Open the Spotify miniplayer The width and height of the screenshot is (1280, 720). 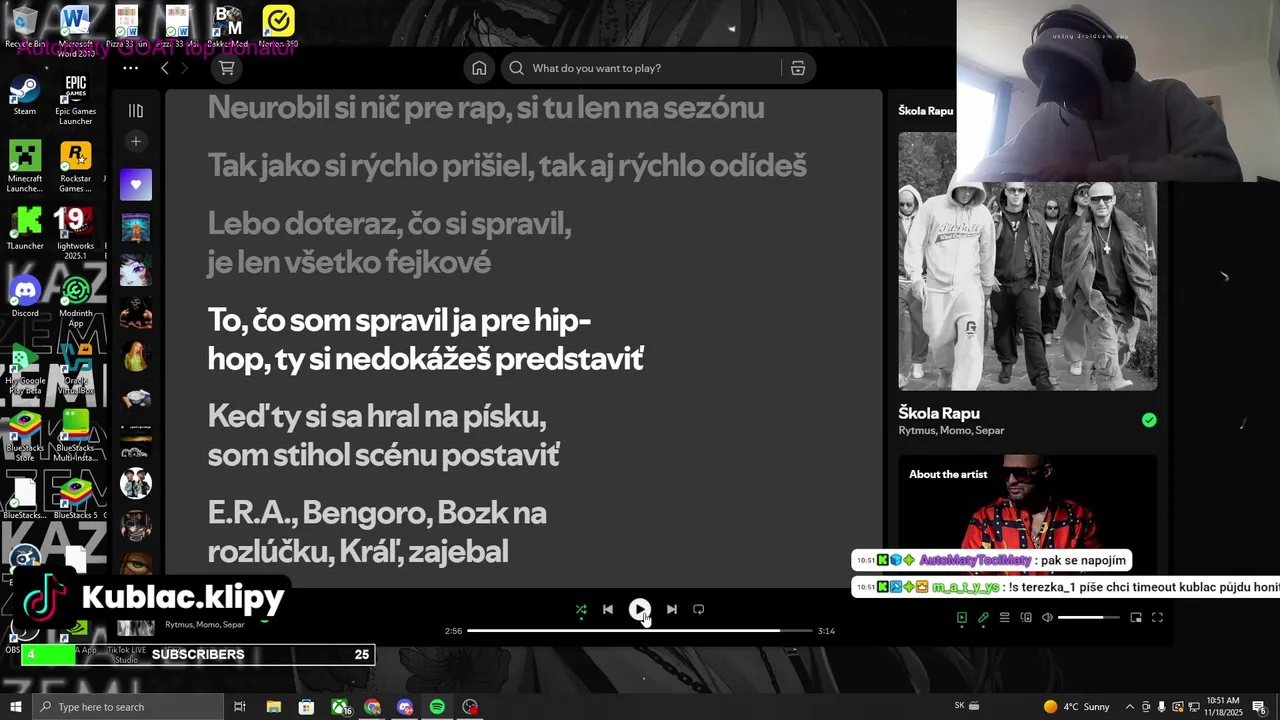click(x=1136, y=617)
